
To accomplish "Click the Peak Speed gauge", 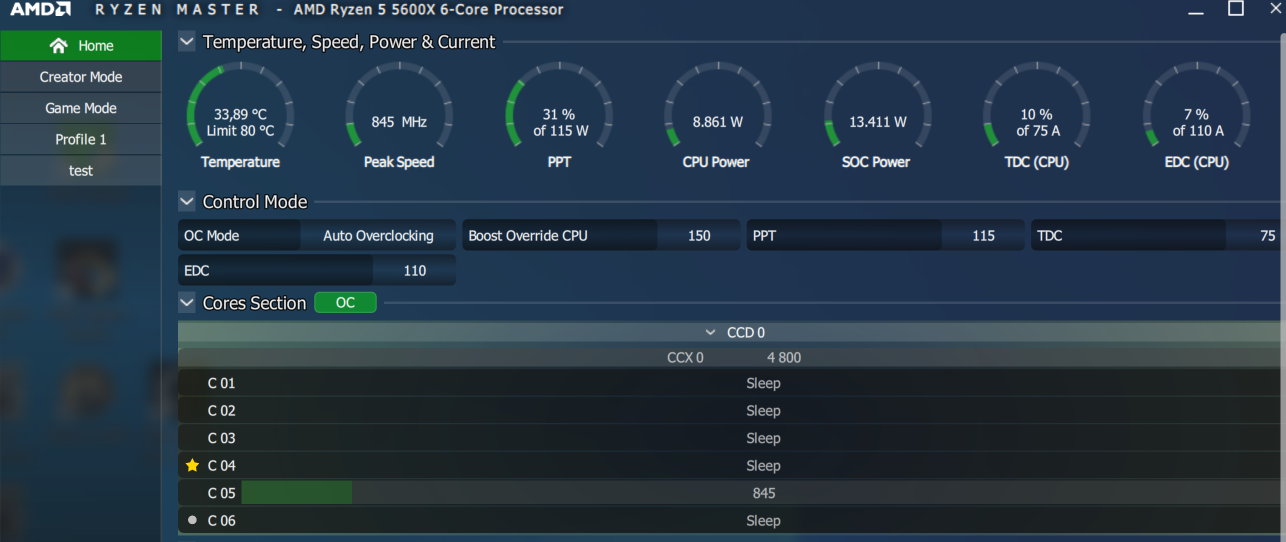I will 399,115.
